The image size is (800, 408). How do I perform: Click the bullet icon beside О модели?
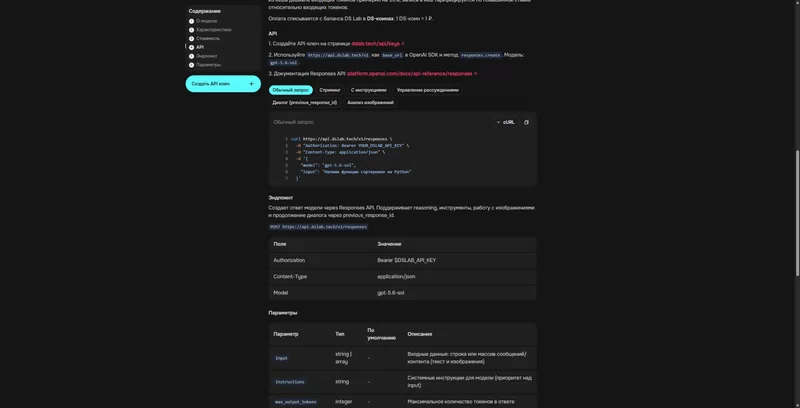pyautogui.click(x=191, y=21)
